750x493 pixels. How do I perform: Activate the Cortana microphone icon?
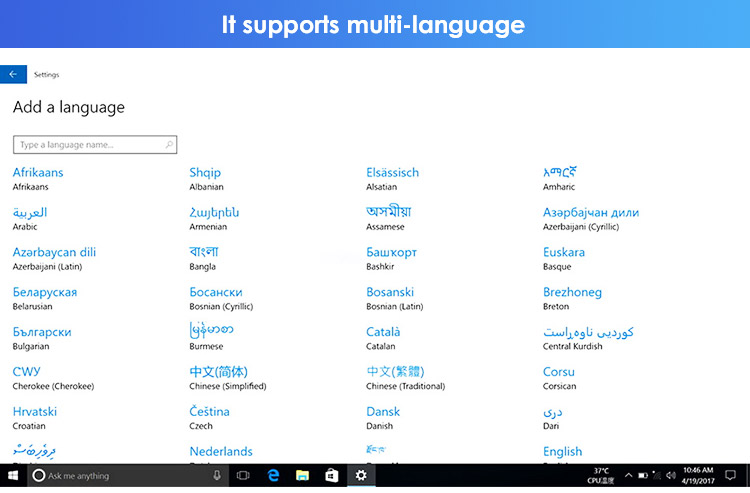[217, 475]
